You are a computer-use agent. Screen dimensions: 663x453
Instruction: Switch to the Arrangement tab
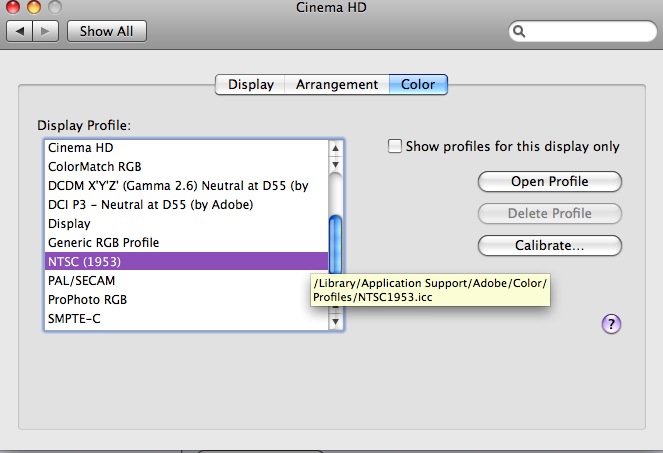(337, 85)
